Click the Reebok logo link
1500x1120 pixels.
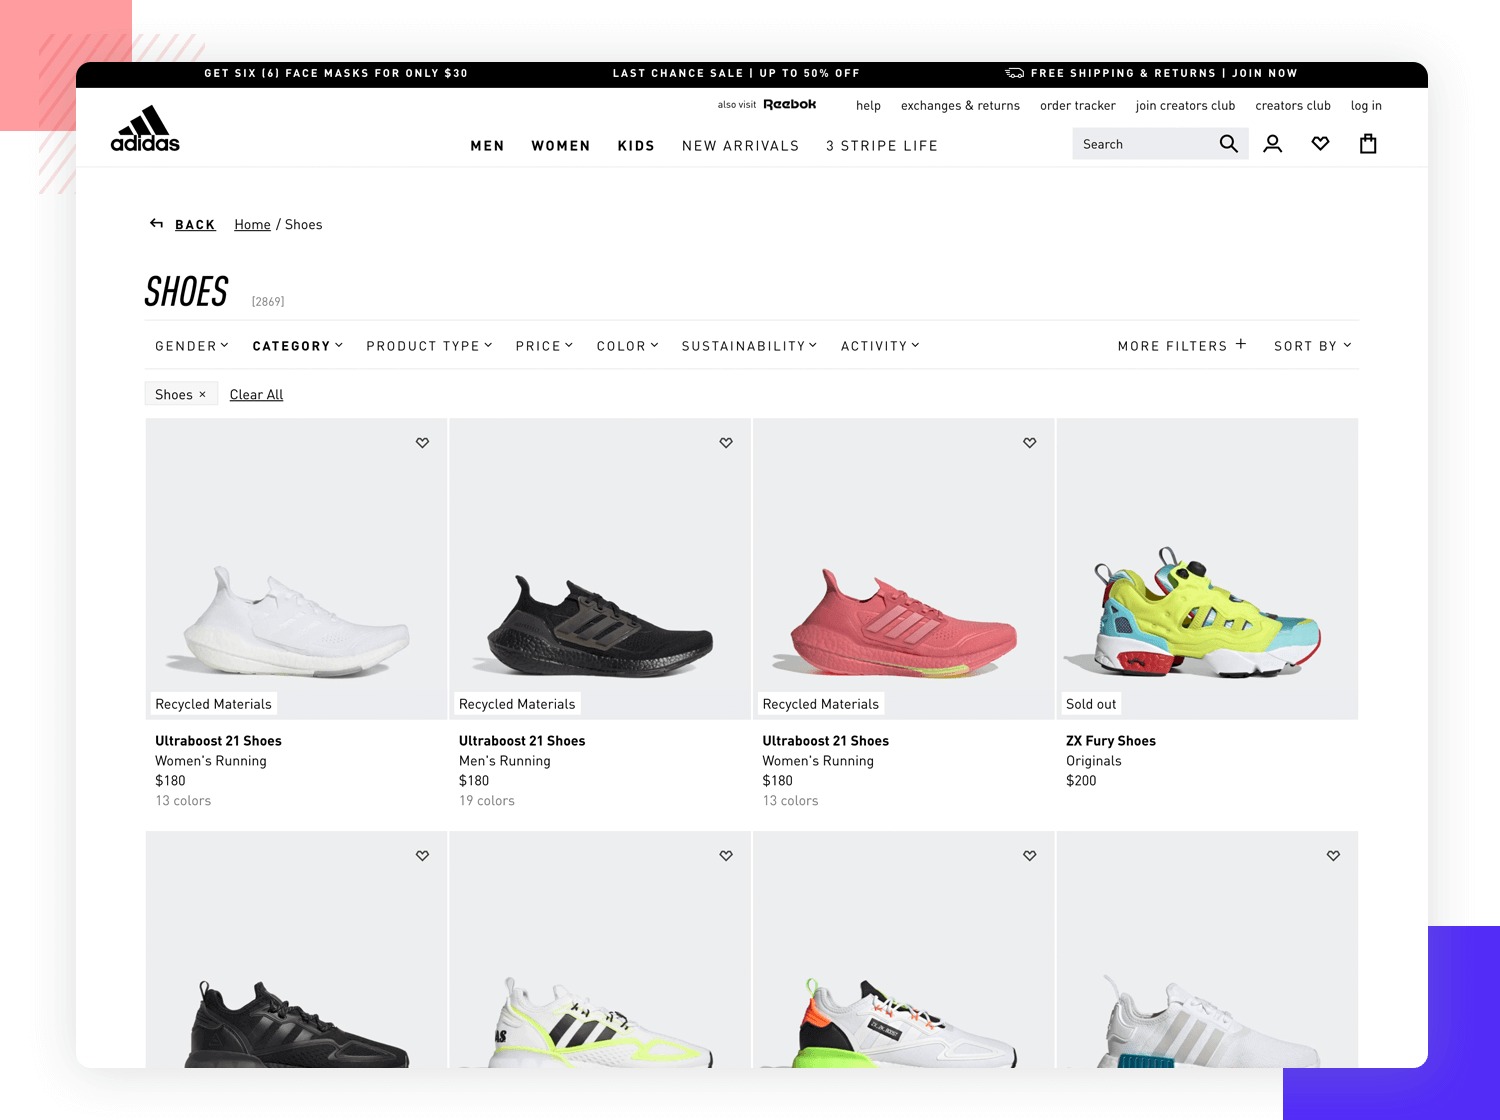tap(790, 104)
